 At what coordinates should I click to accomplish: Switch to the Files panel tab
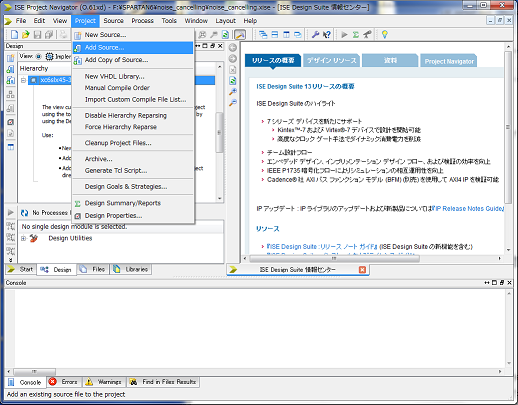[93, 269]
